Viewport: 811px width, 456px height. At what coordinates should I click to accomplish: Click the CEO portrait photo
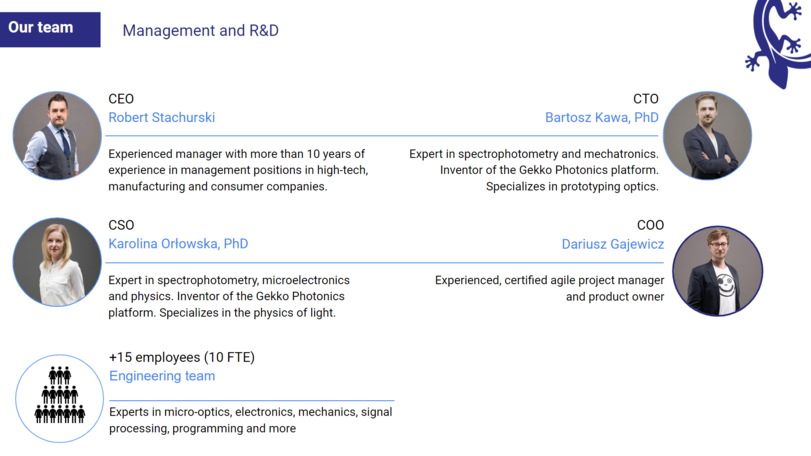[x=57, y=135]
